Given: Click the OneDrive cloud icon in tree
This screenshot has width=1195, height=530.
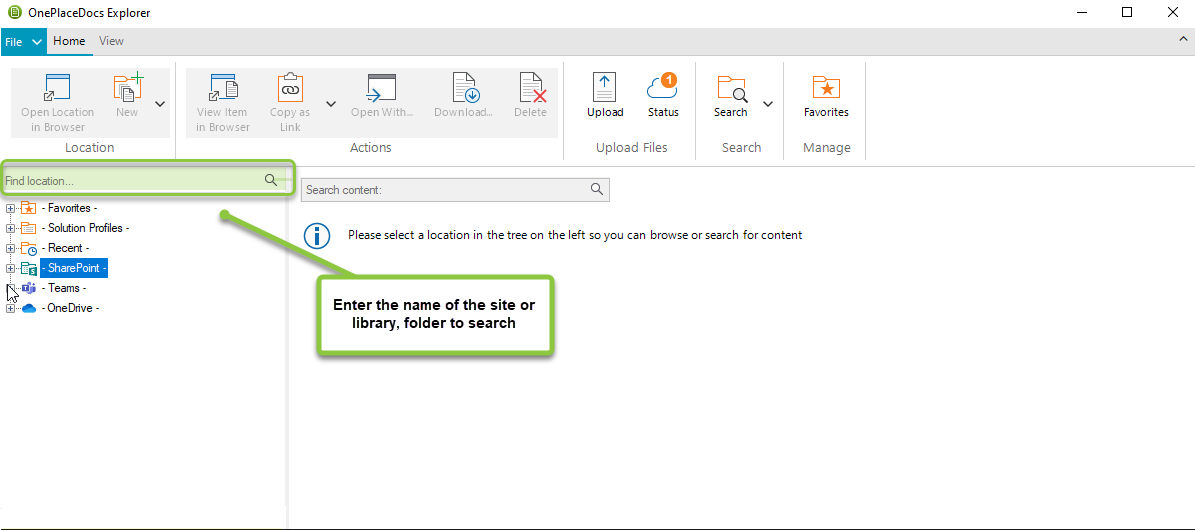Looking at the screenshot, I should [x=29, y=308].
